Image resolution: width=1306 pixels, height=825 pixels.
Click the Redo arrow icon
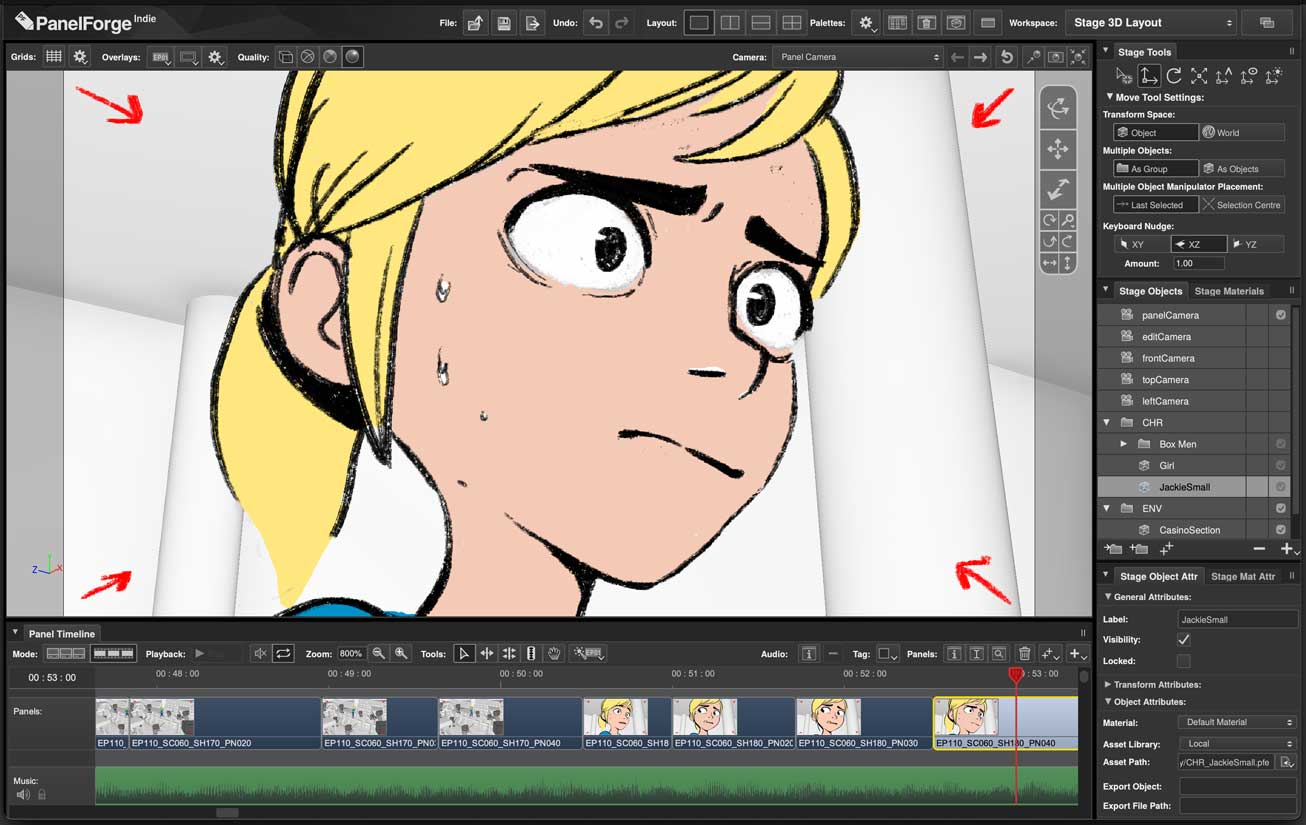tap(621, 22)
